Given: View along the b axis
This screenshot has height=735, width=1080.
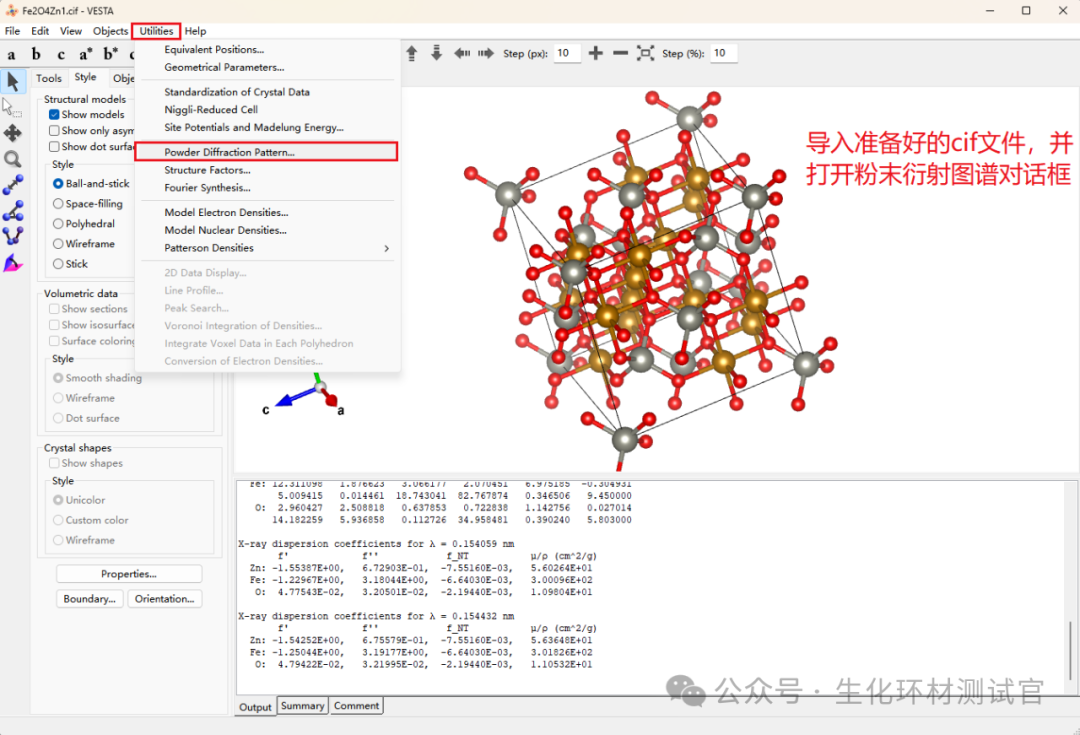Looking at the screenshot, I should coord(36,54).
